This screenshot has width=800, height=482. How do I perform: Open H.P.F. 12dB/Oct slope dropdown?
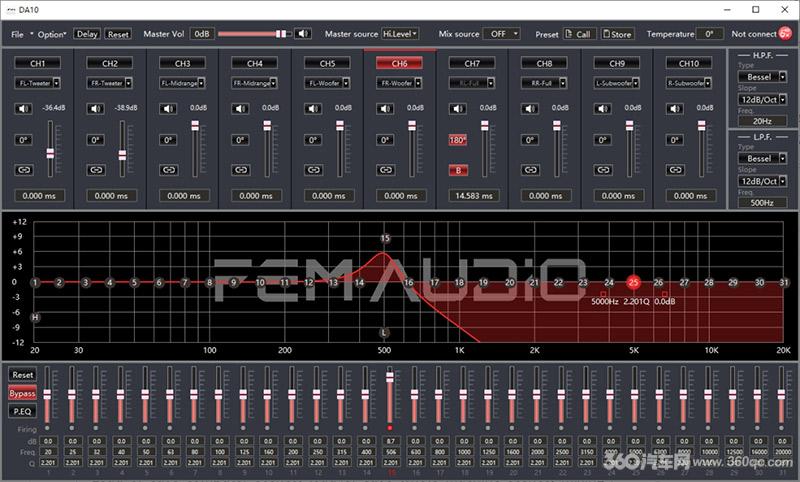(x=763, y=99)
